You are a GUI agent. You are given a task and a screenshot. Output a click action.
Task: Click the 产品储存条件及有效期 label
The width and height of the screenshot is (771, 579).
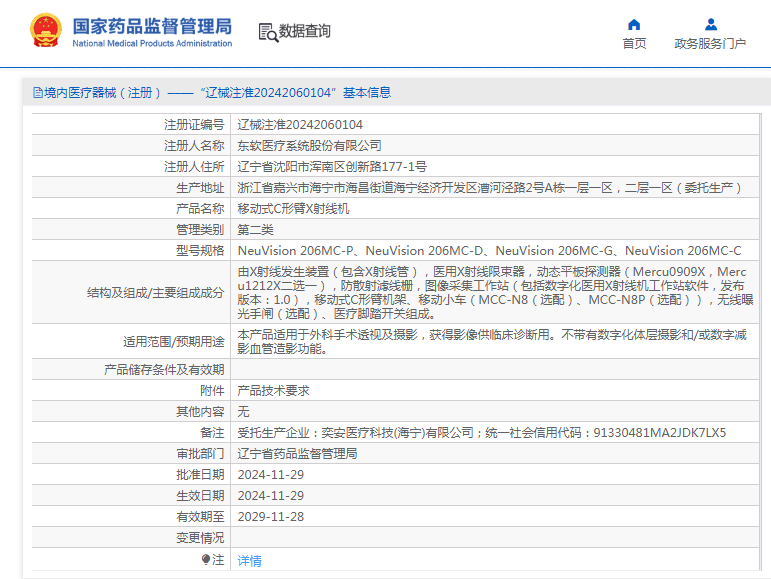coord(164,370)
